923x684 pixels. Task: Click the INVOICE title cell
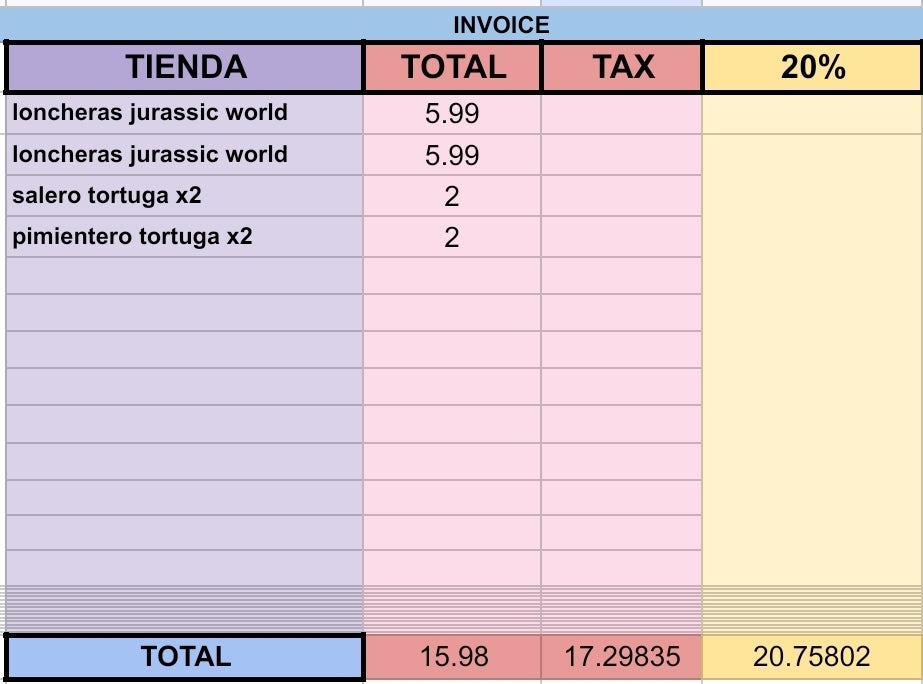[x=500, y=25]
